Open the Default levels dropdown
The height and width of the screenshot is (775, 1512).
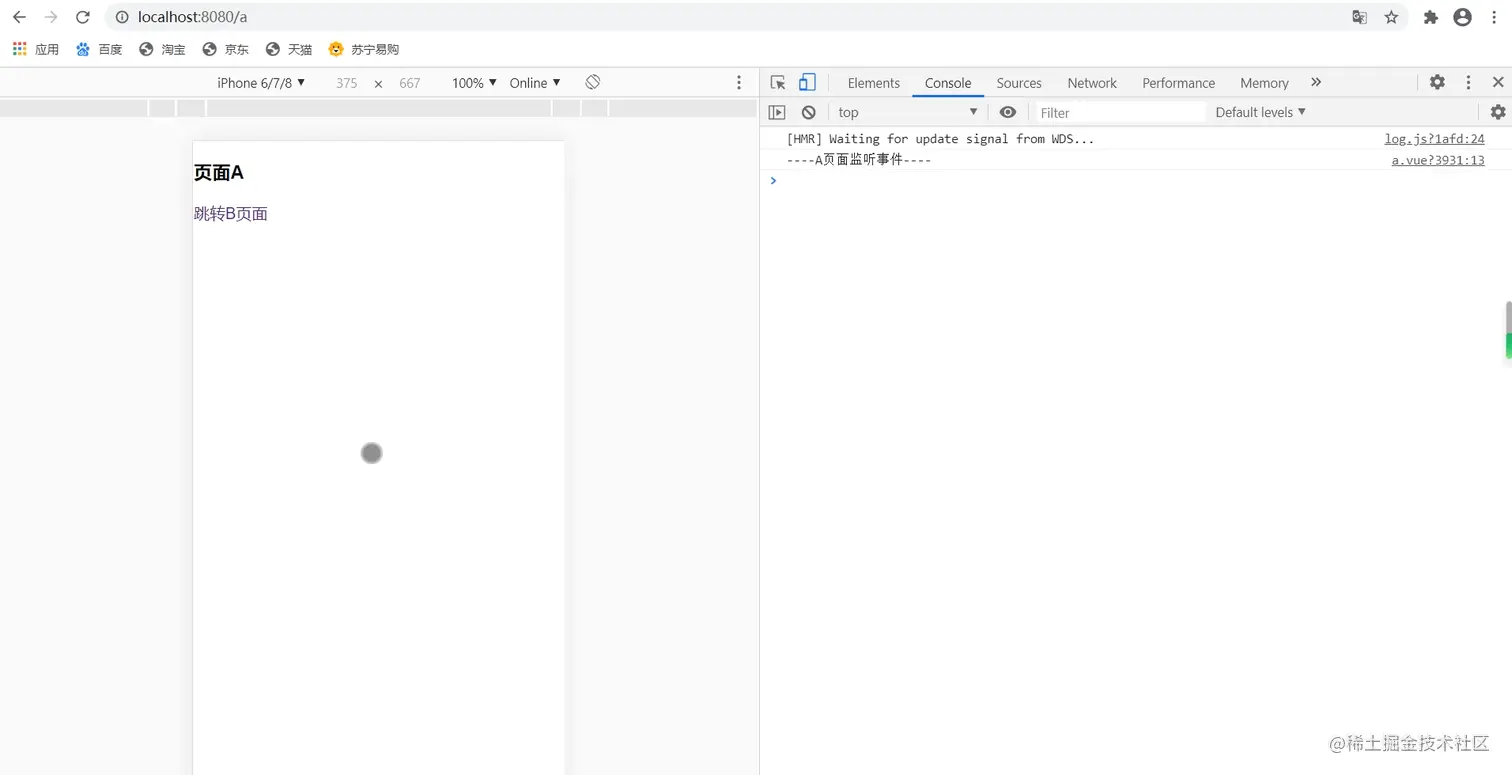(1261, 112)
